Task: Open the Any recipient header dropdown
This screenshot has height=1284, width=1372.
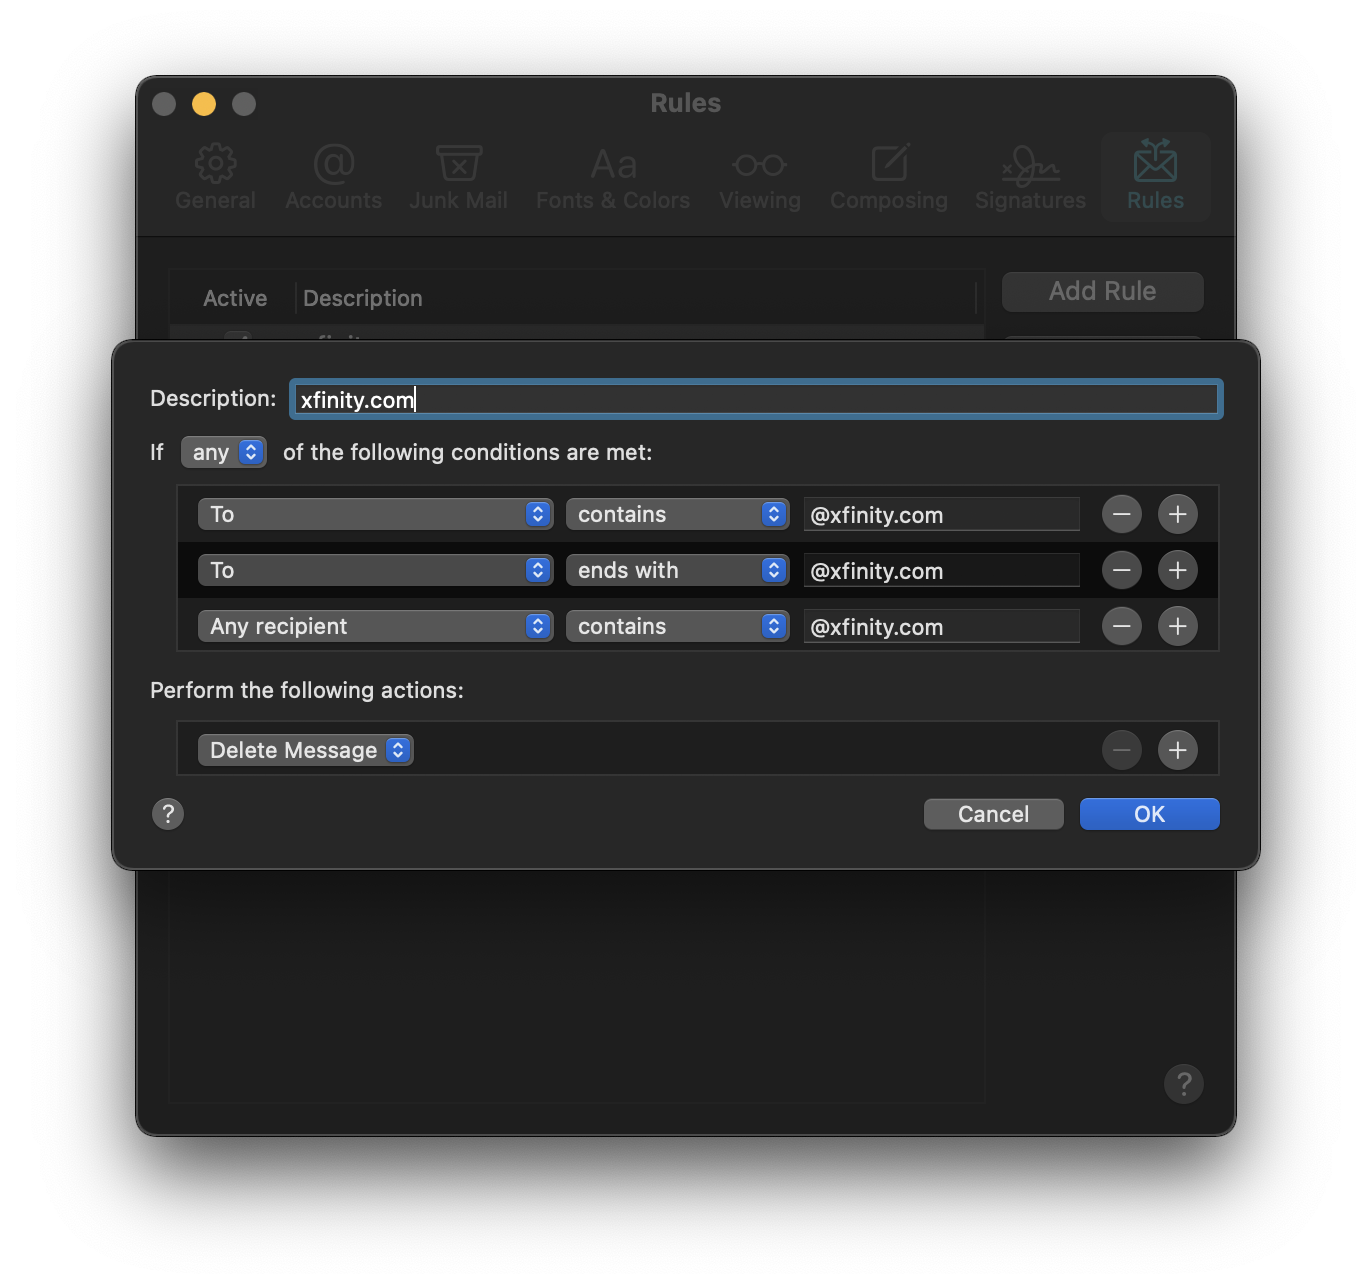Action: click(375, 626)
